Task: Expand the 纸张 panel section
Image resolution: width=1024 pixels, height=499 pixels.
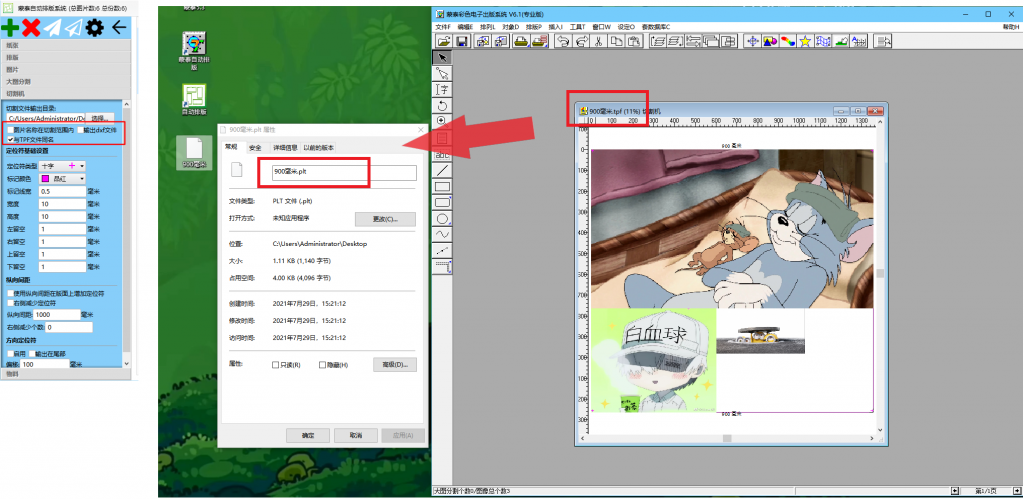Action: pos(65,46)
